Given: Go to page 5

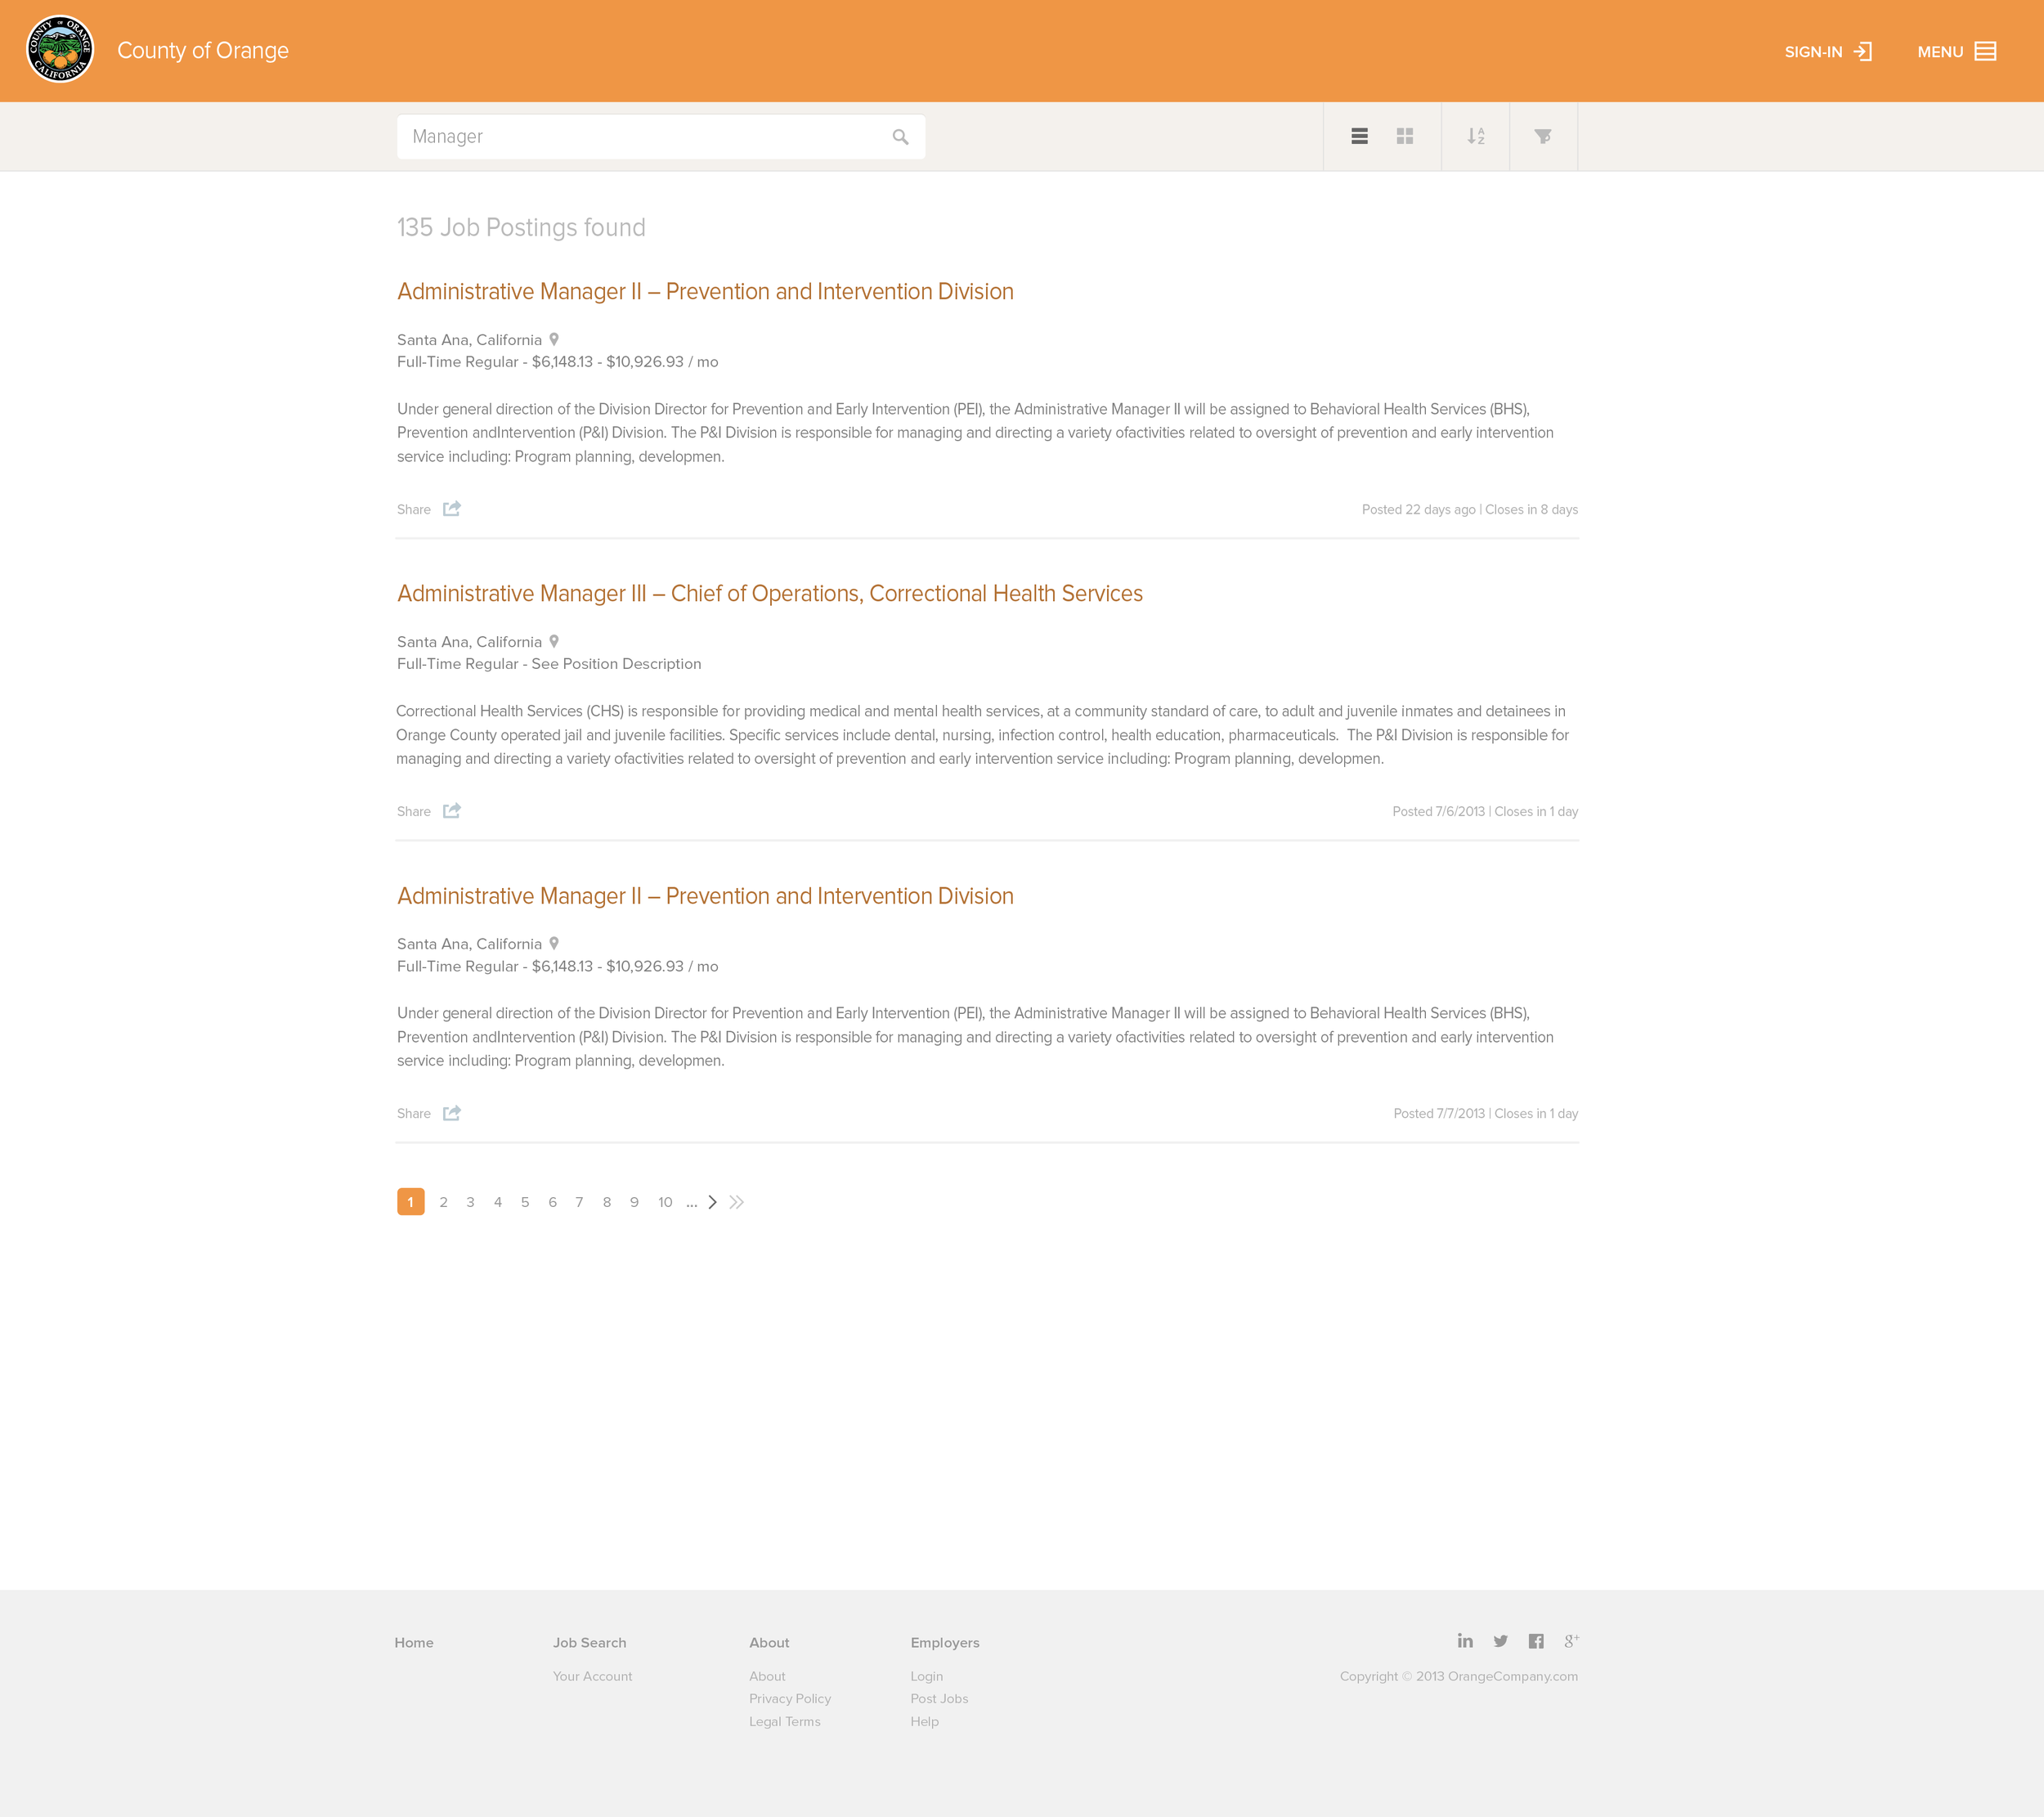Looking at the screenshot, I should click(525, 1202).
